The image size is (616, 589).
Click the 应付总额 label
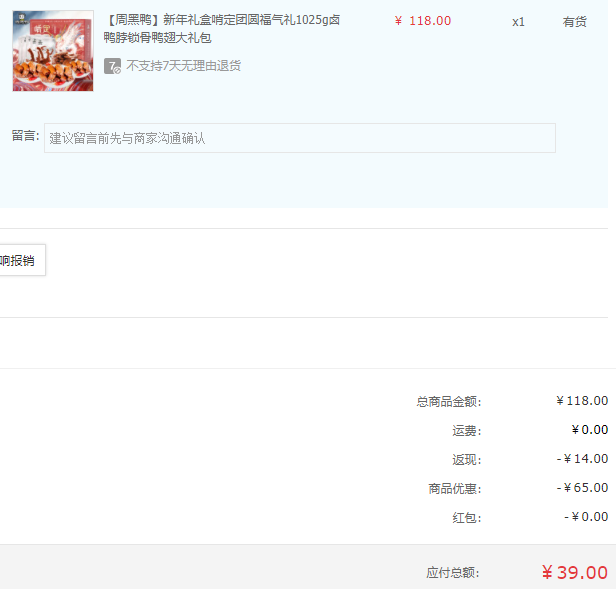click(453, 572)
